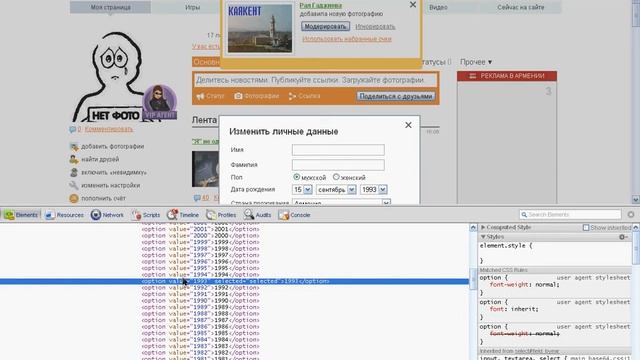This screenshot has height=360, width=640.
Task: Click the найти друзей link
Action: 100,159
